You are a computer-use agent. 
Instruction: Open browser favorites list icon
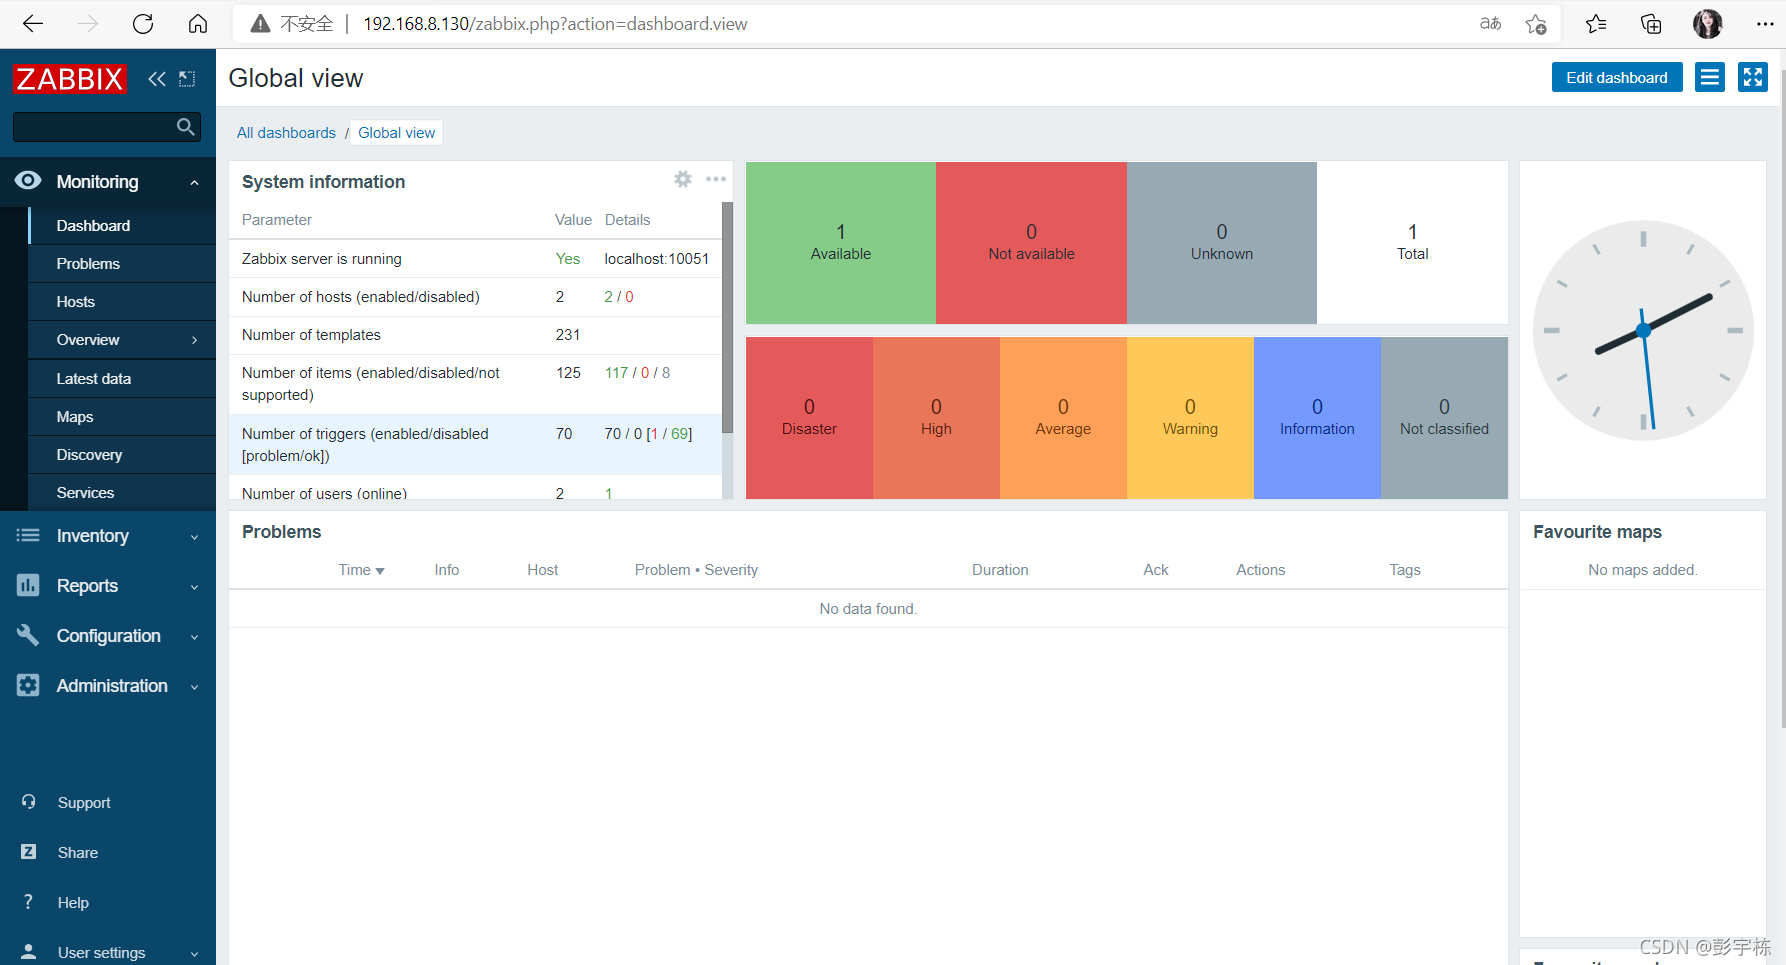(1596, 24)
